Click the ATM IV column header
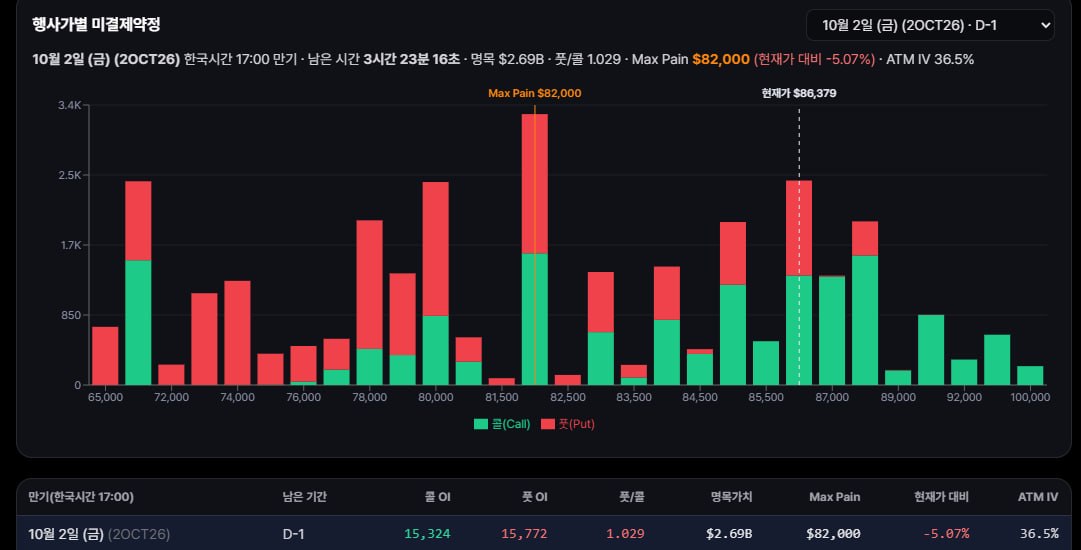Viewport: 1081px width, 550px height. click(1038, 497)
